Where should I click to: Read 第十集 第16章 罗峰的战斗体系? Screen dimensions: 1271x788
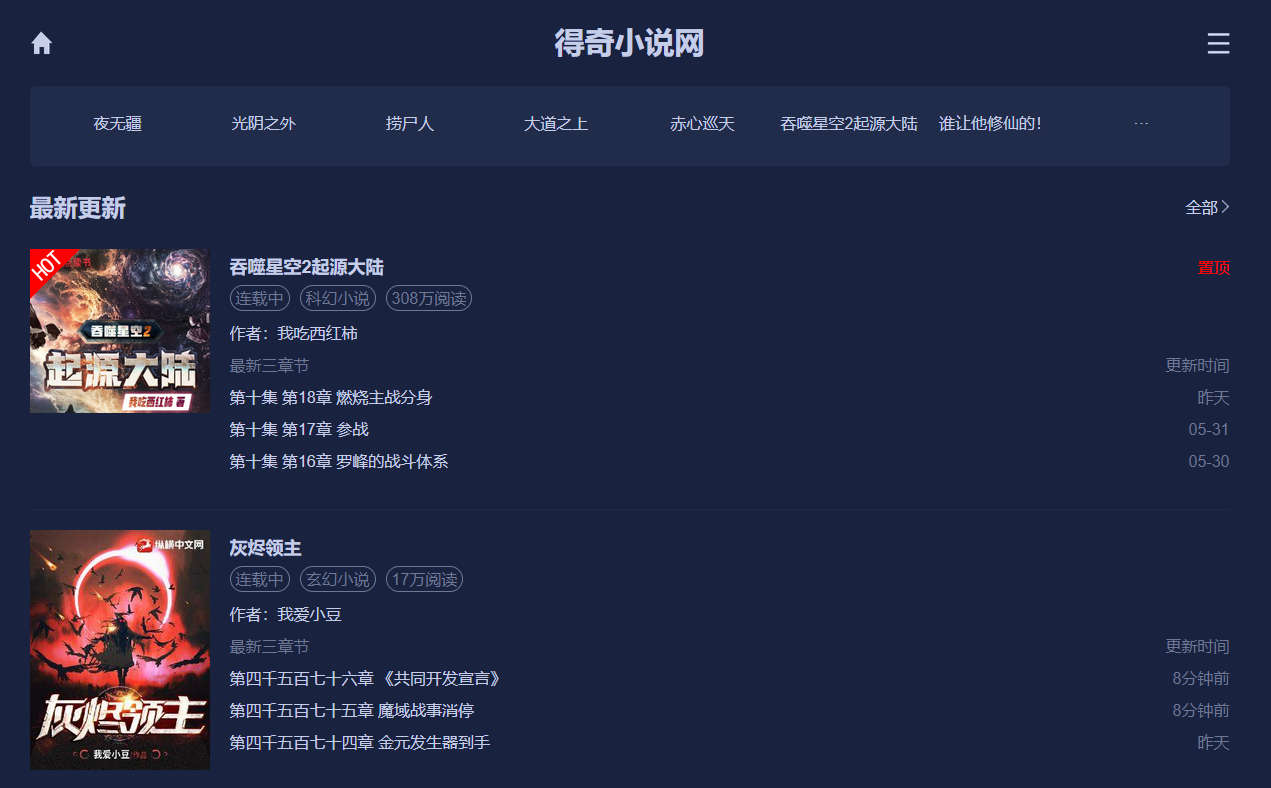coord(339,461)
